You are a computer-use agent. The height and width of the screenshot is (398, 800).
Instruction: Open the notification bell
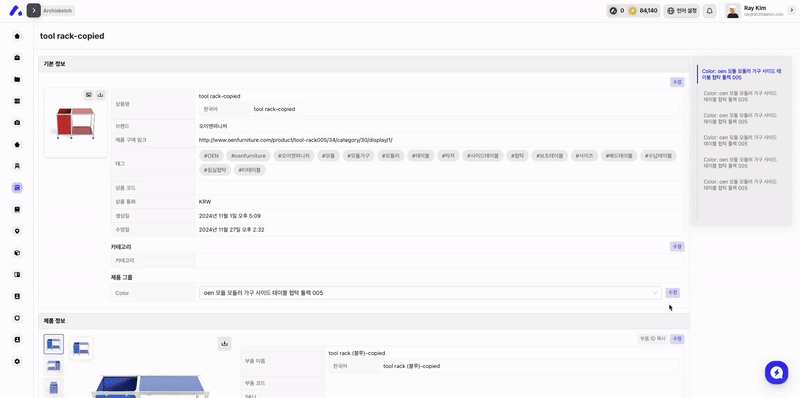pyautogui.click(x=709, y=11)
